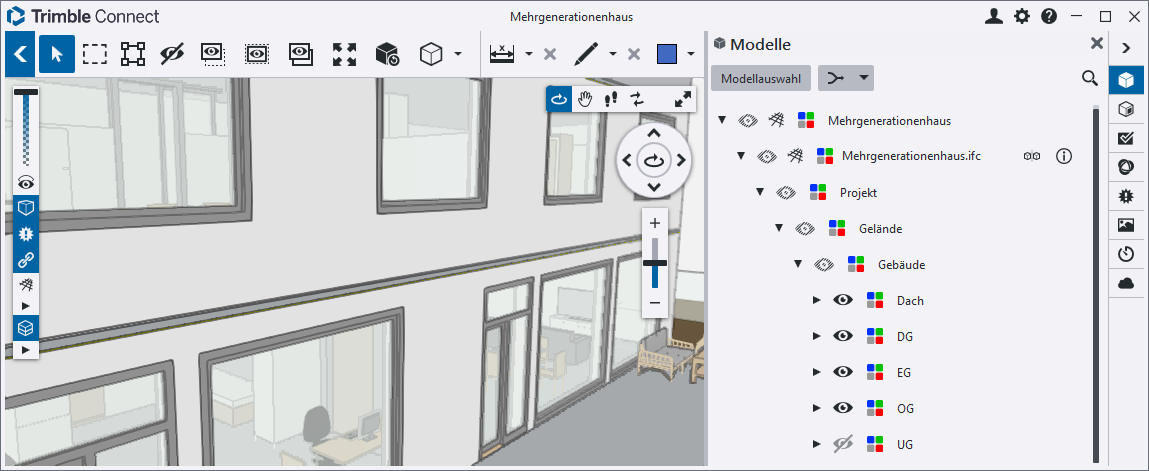Select the markup pencil tool
This screenshot has height=471, width=1149.
click(x=586, y=54)
